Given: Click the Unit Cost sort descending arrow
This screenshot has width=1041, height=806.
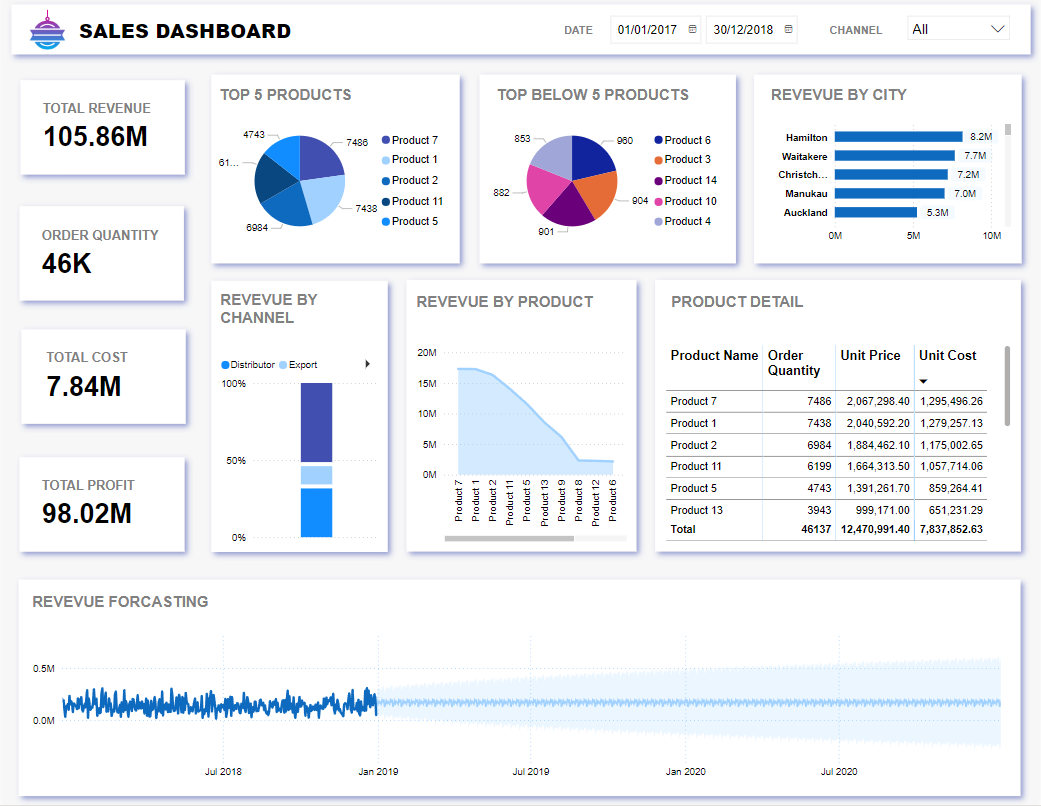Looking at the screenshot, I should tap(923, 381).
